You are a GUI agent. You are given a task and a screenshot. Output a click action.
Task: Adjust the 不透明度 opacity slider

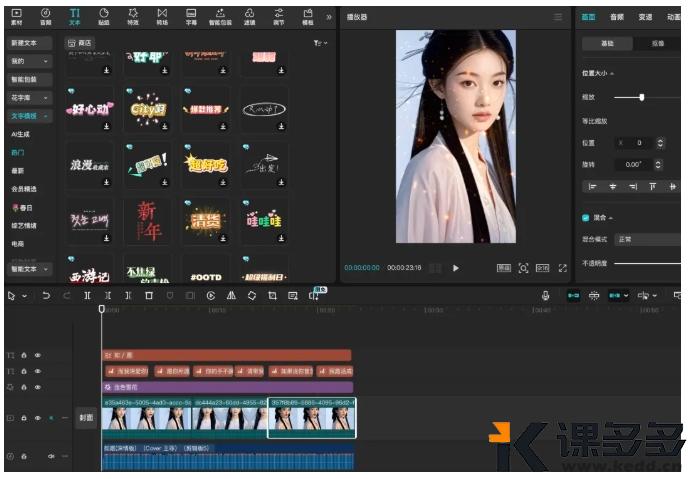(x=647, y=263)
